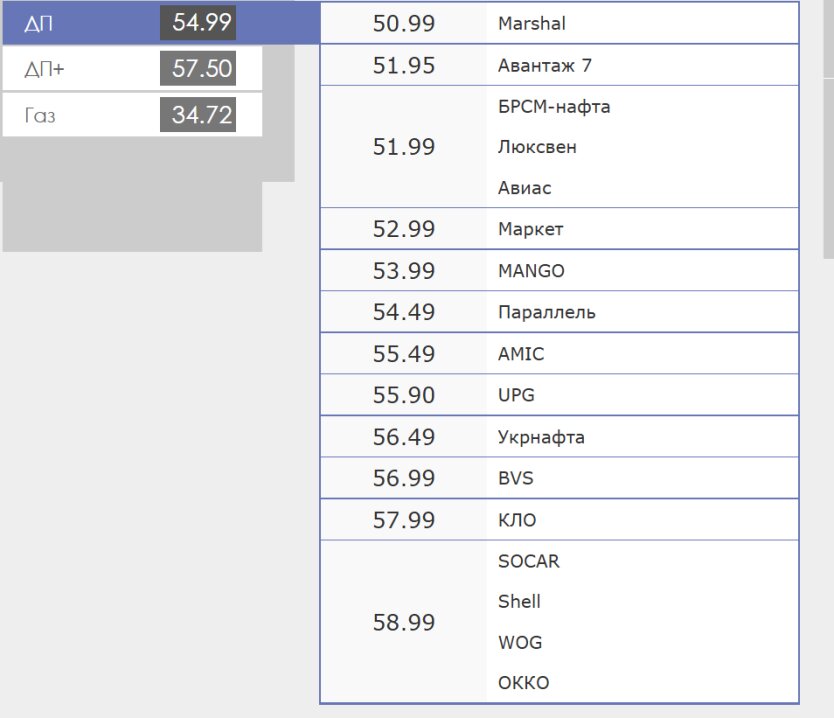Image resolution: width=834 pixels, height=718 pixels.
Task: Click the 50.99 price cell
Action: point(404,23)
